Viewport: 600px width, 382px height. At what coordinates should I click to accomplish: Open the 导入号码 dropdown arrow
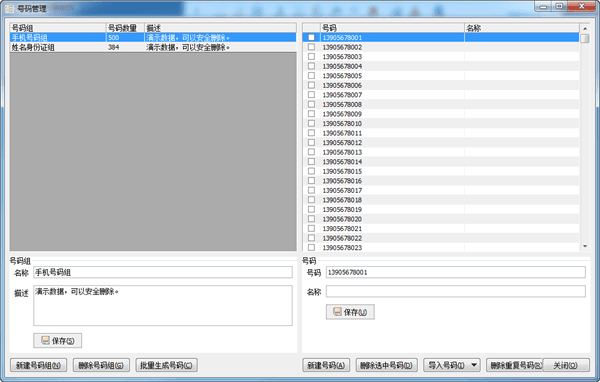click(x=474, y=365)
